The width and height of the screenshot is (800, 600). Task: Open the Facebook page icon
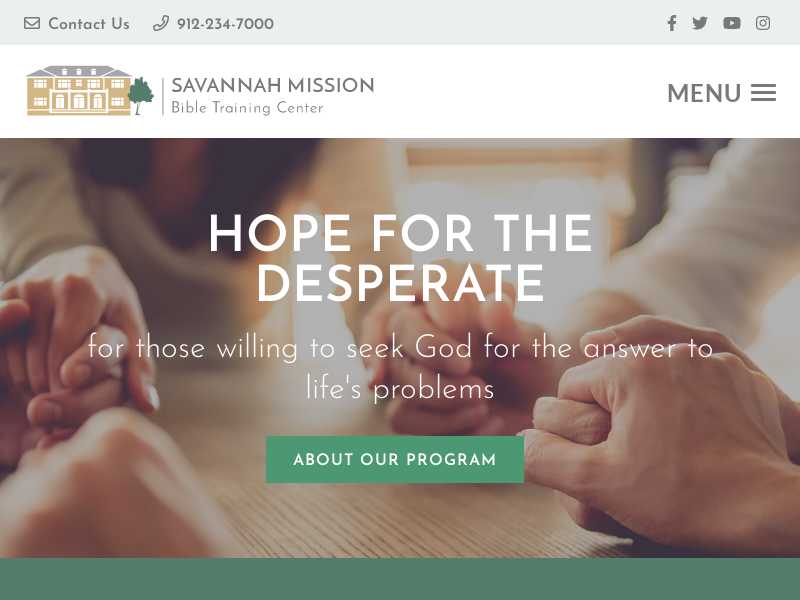pos(672,23)
